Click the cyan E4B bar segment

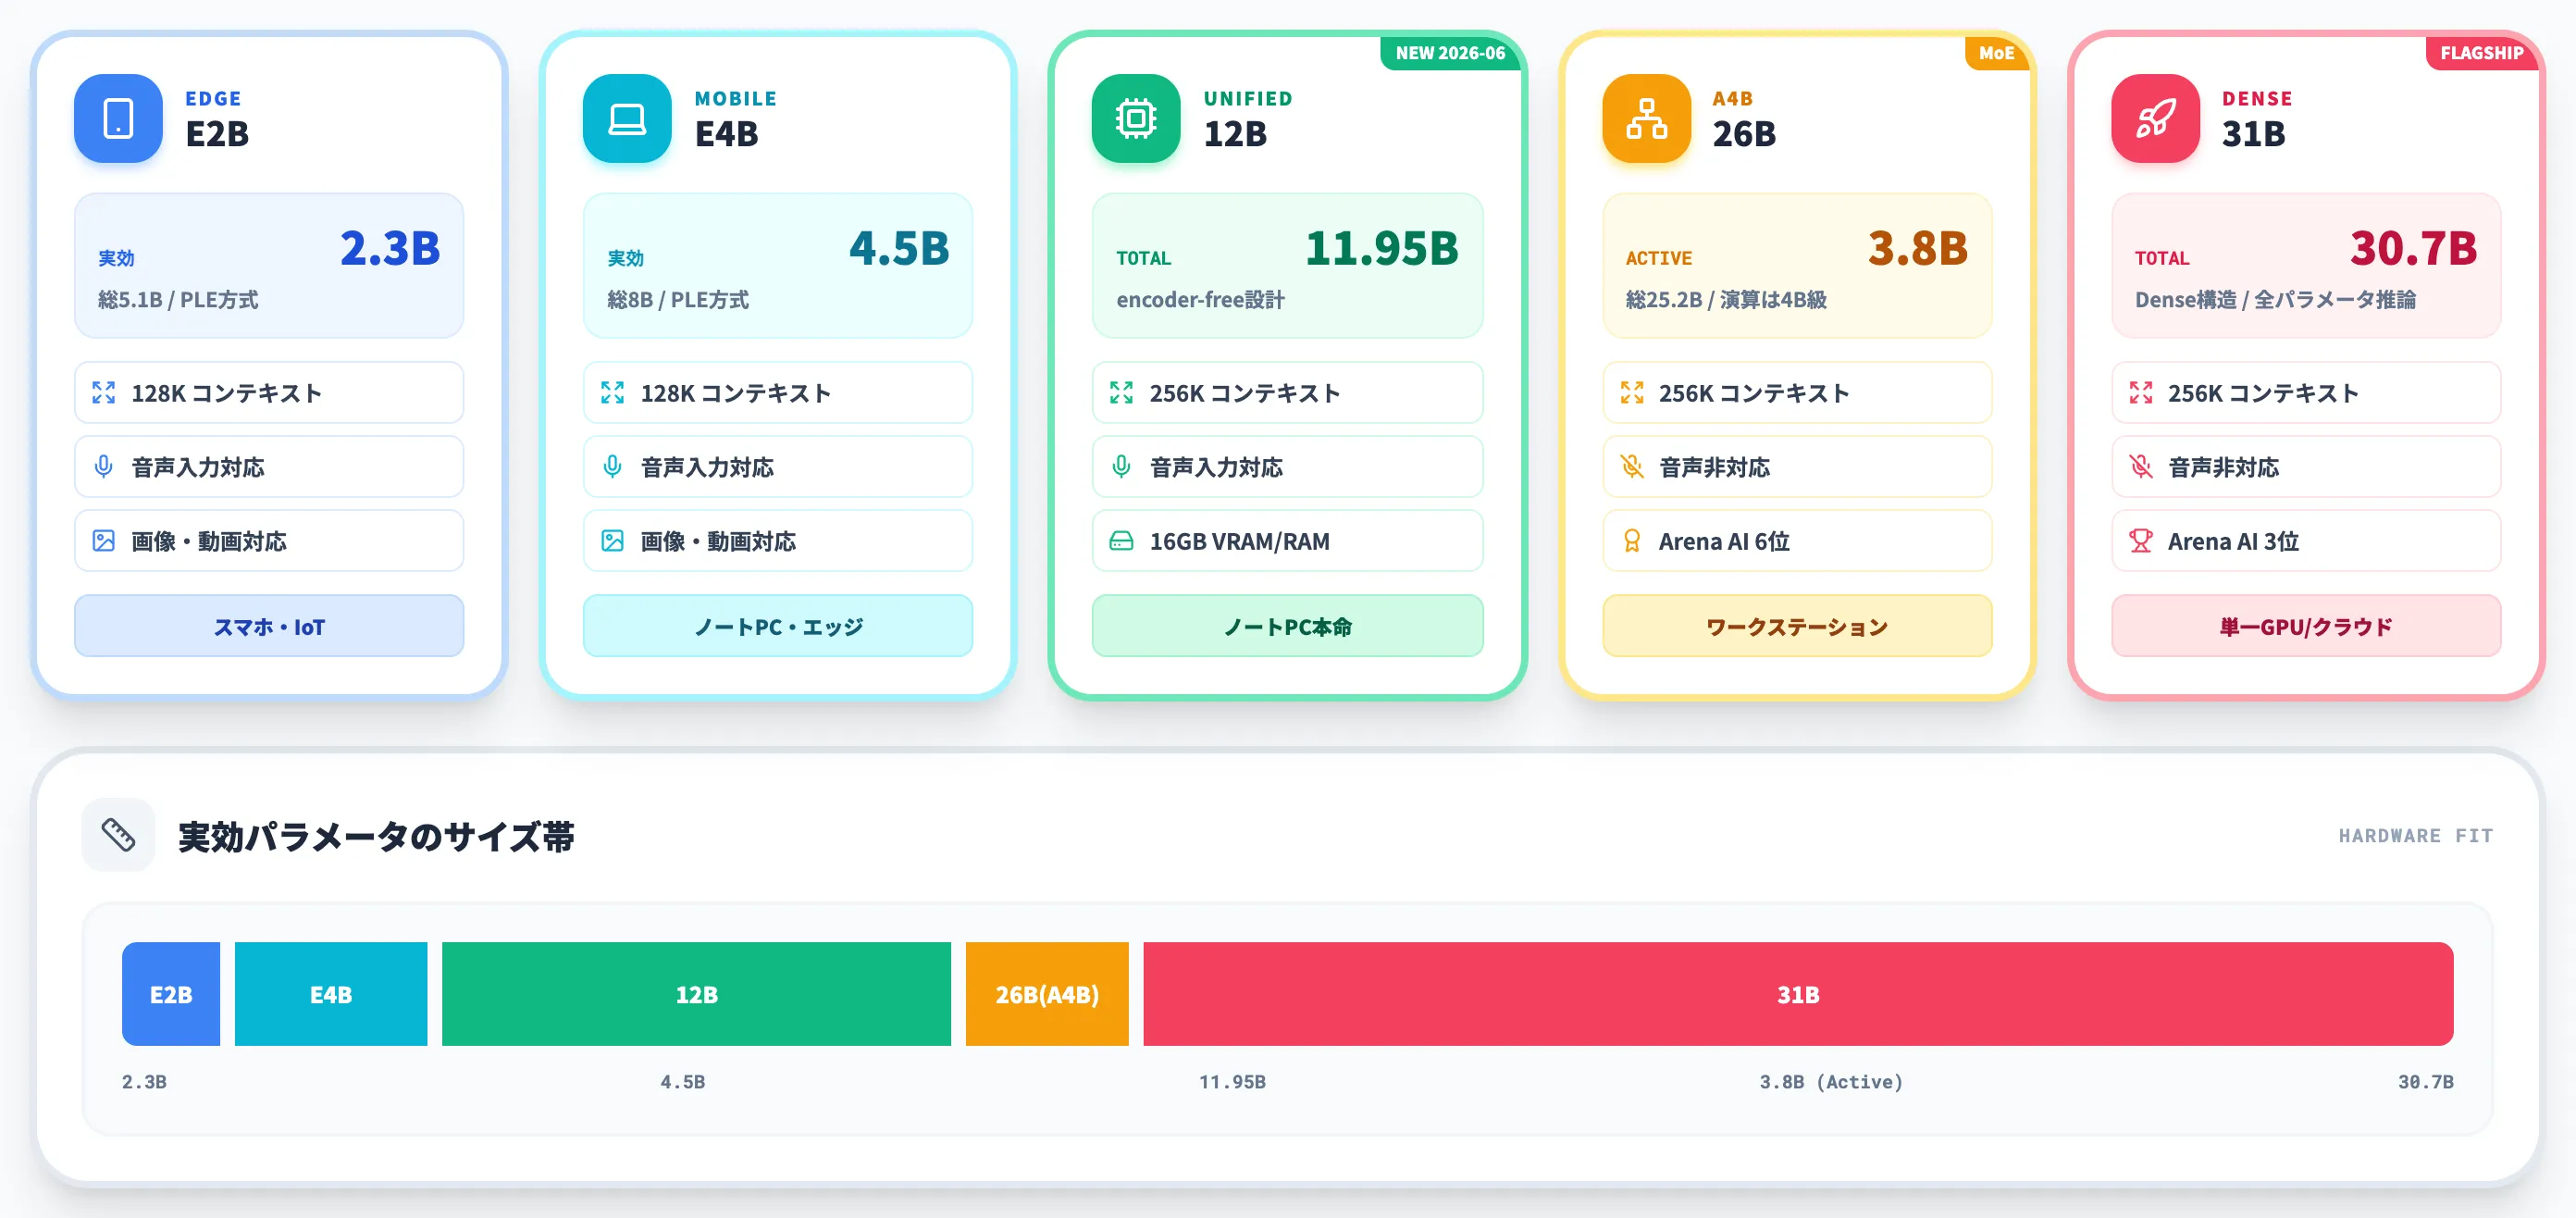click(x=331, y=994)
